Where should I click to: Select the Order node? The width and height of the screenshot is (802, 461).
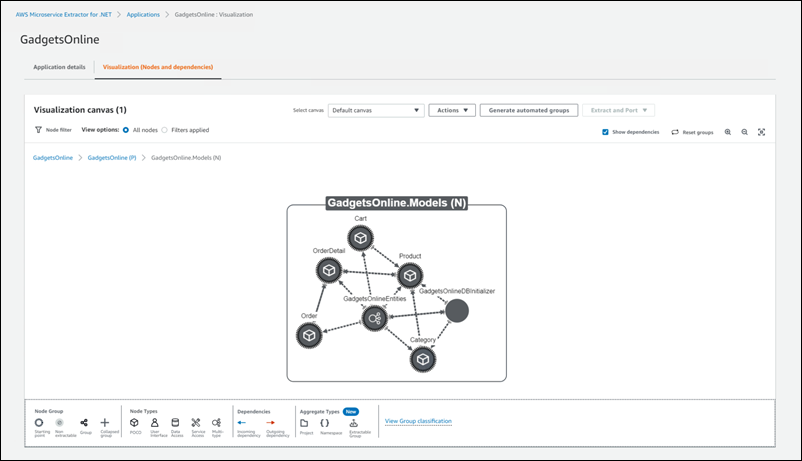coord(309,336)
